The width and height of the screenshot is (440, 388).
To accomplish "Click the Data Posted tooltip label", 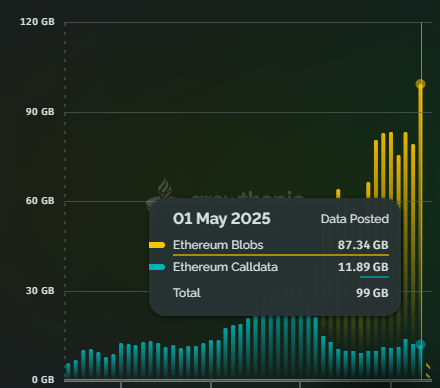I will tap(355, 219).
